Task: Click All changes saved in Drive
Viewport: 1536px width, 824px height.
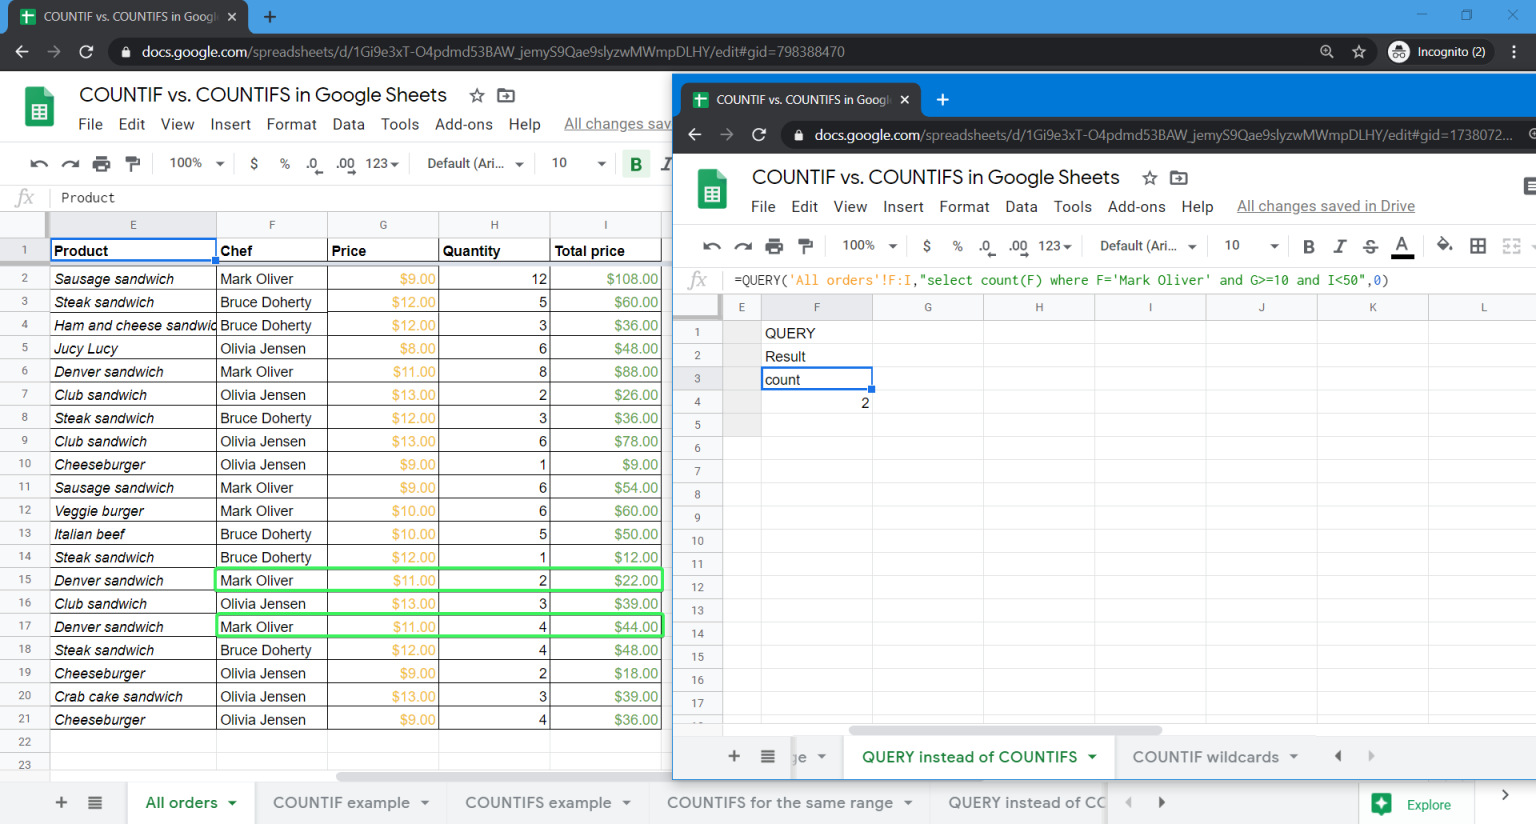Action: tap(1325, 206)
